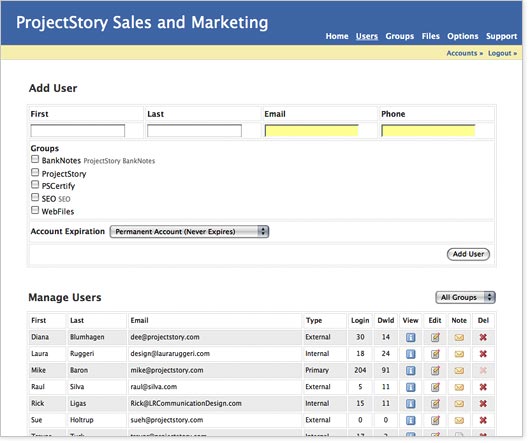Select the SEO group checkbox
Image resolution: width=529 pixels, height=443 pixels.
coord(35,197)
